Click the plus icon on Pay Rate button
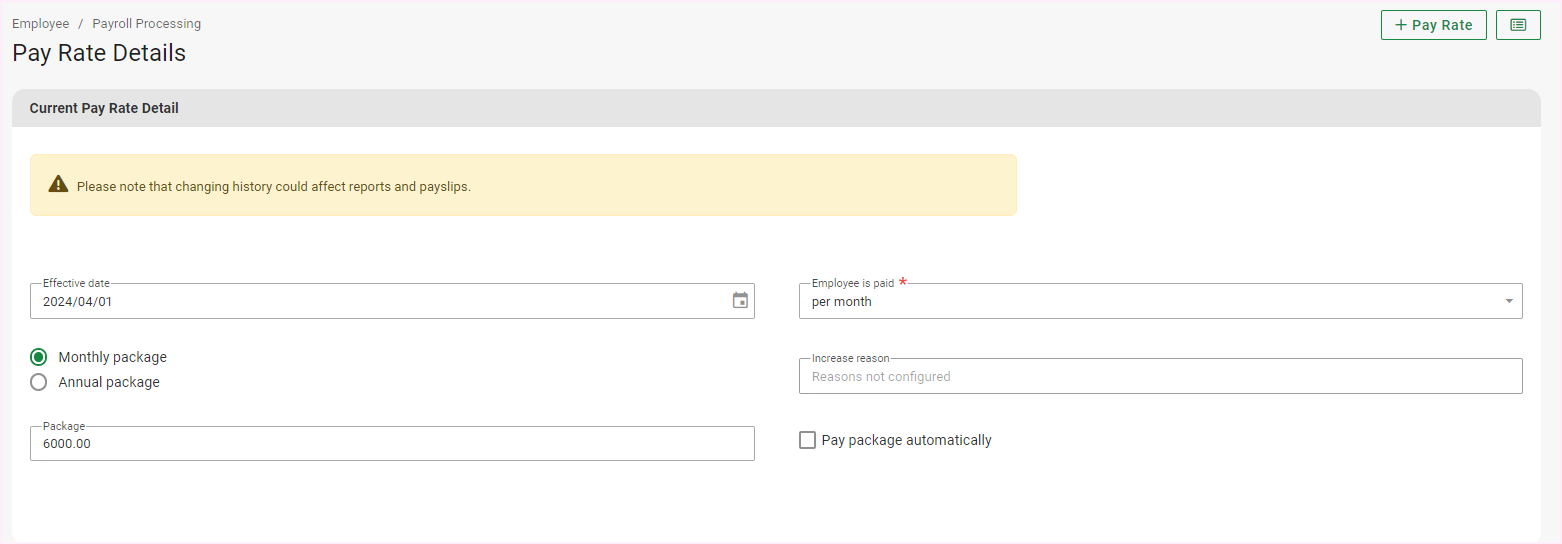 click(1400, 25)
